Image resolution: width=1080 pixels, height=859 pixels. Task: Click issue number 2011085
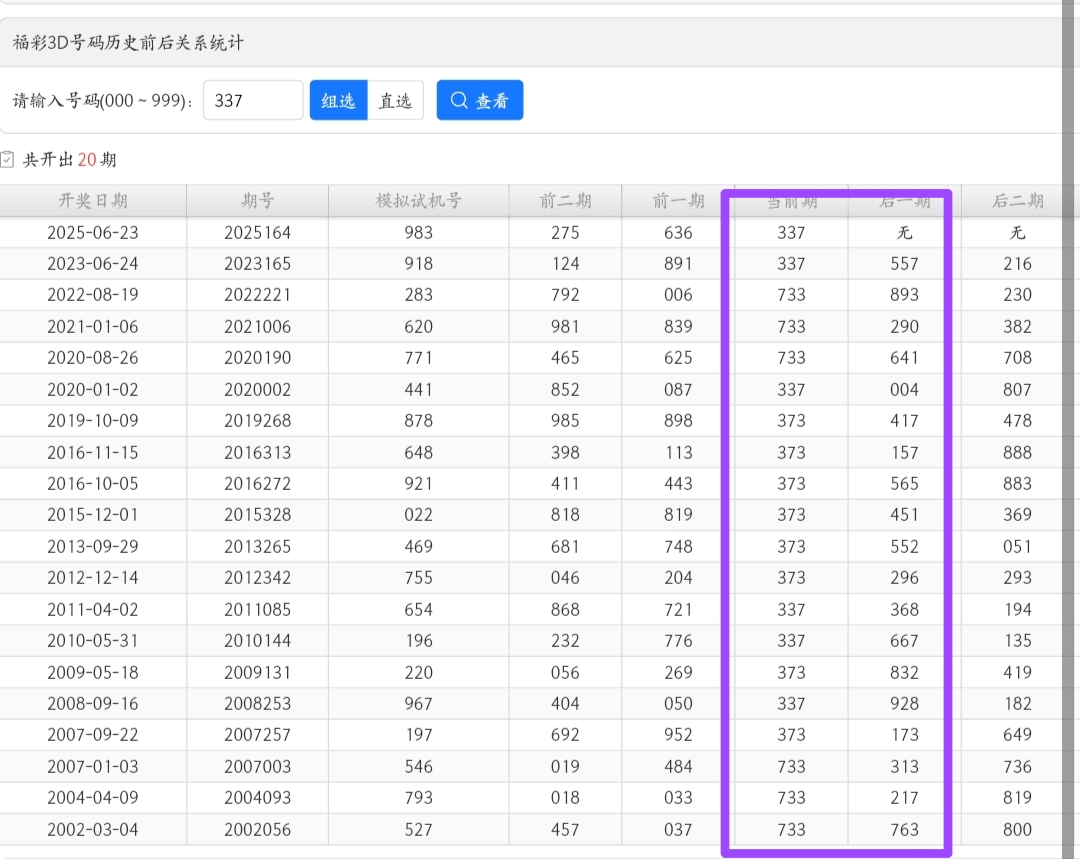click(x=258, y=610)
